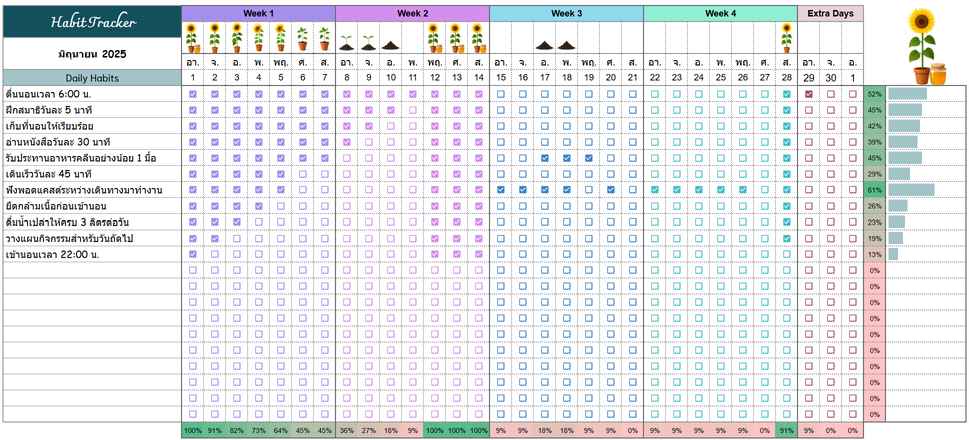Check ฟังพอดแคสต์ระหว่างเดินทางมาทำงาน for day 27
Image resolution: width=969 pixels, height=440 pixels.
[764, 190]
